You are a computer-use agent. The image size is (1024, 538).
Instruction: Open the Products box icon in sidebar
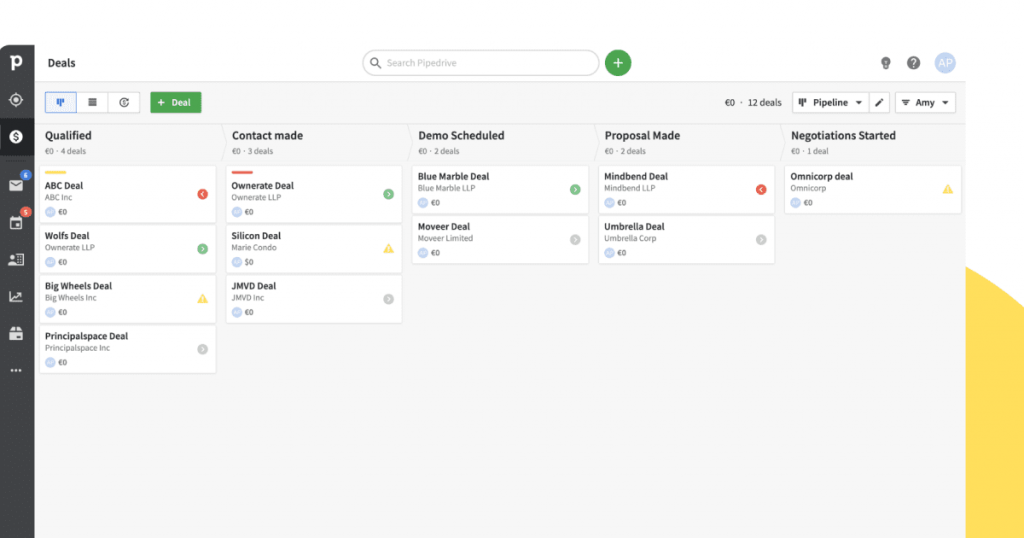[16, 334]
